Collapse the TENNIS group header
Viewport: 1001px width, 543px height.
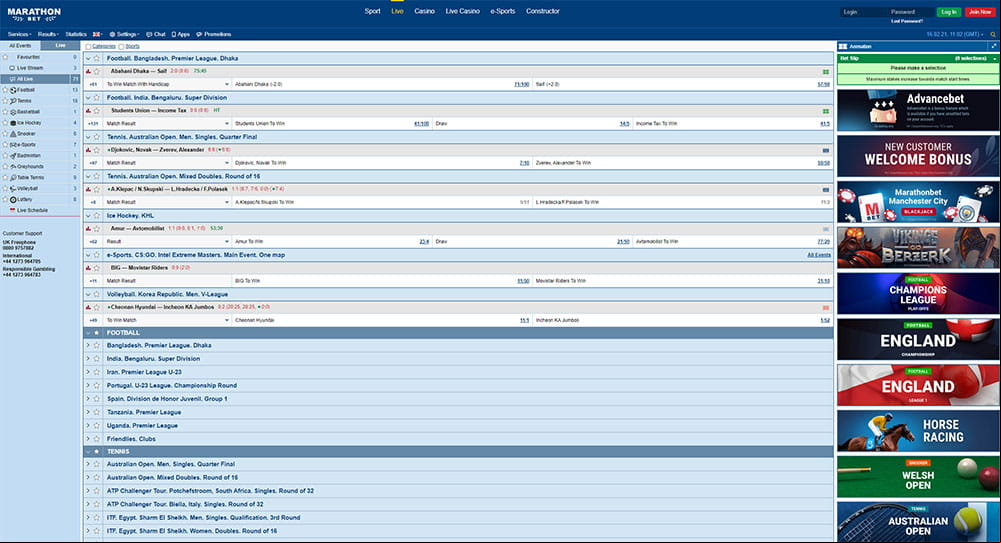[88, 452]
